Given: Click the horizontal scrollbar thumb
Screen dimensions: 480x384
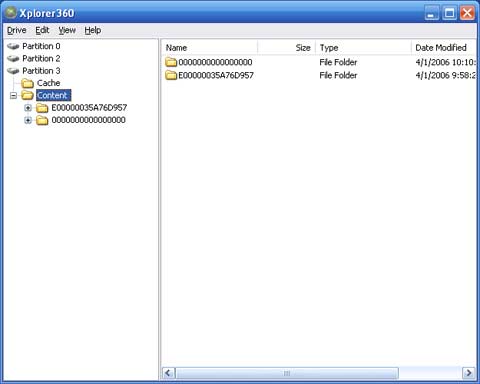Looking at the screenshot, I should (287, 373).
